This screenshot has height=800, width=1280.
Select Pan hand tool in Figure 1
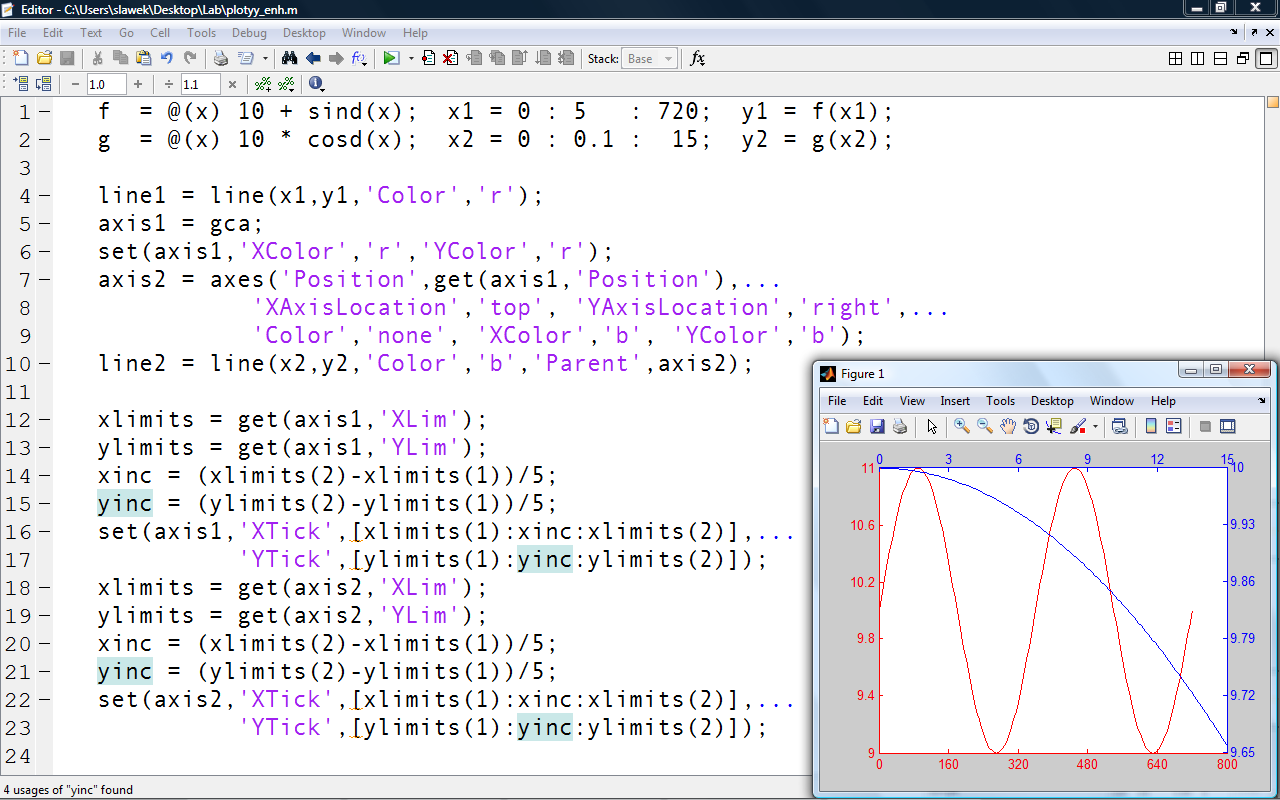pyautogui.click(x=1008, y=426)
